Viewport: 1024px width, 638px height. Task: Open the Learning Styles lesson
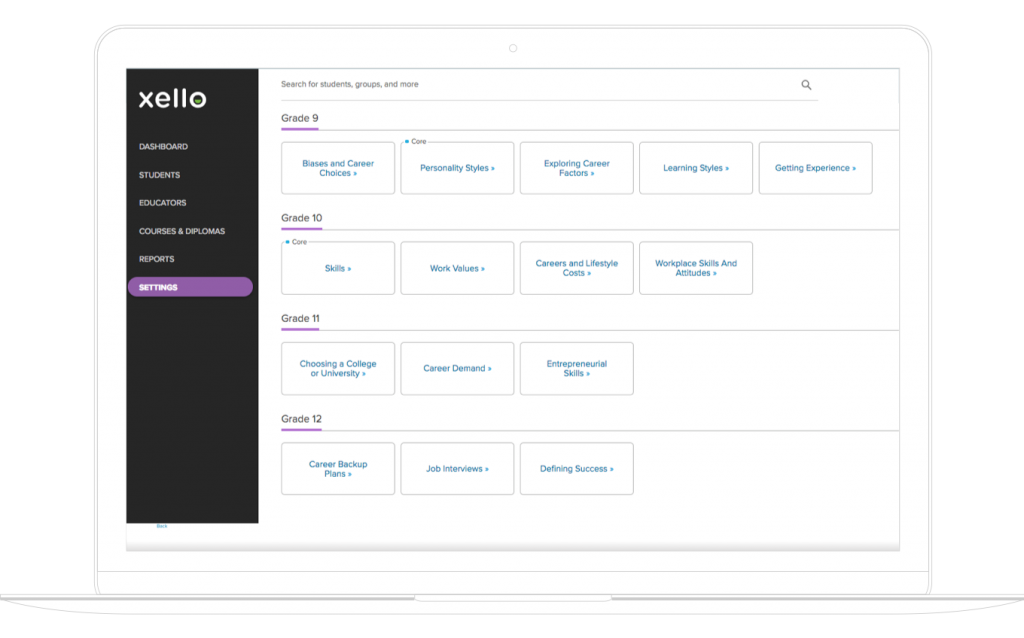pos(695,167)
